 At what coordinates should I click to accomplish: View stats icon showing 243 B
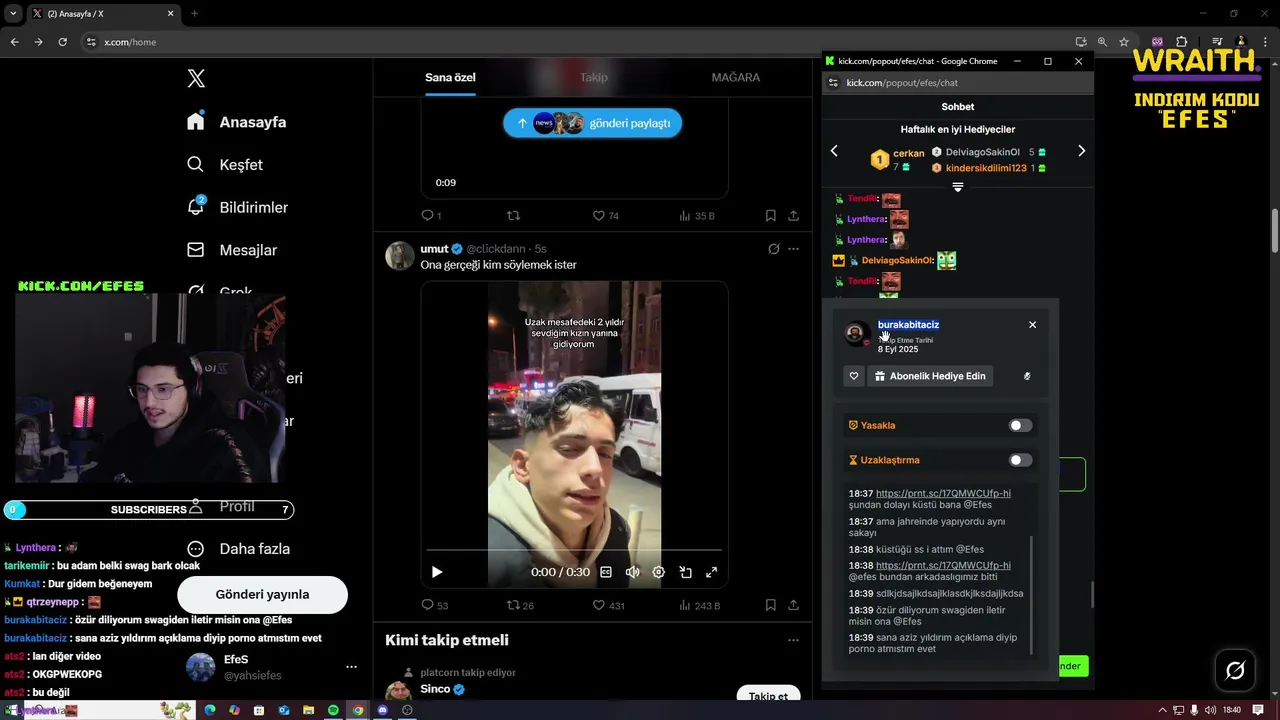coord(685,605)
